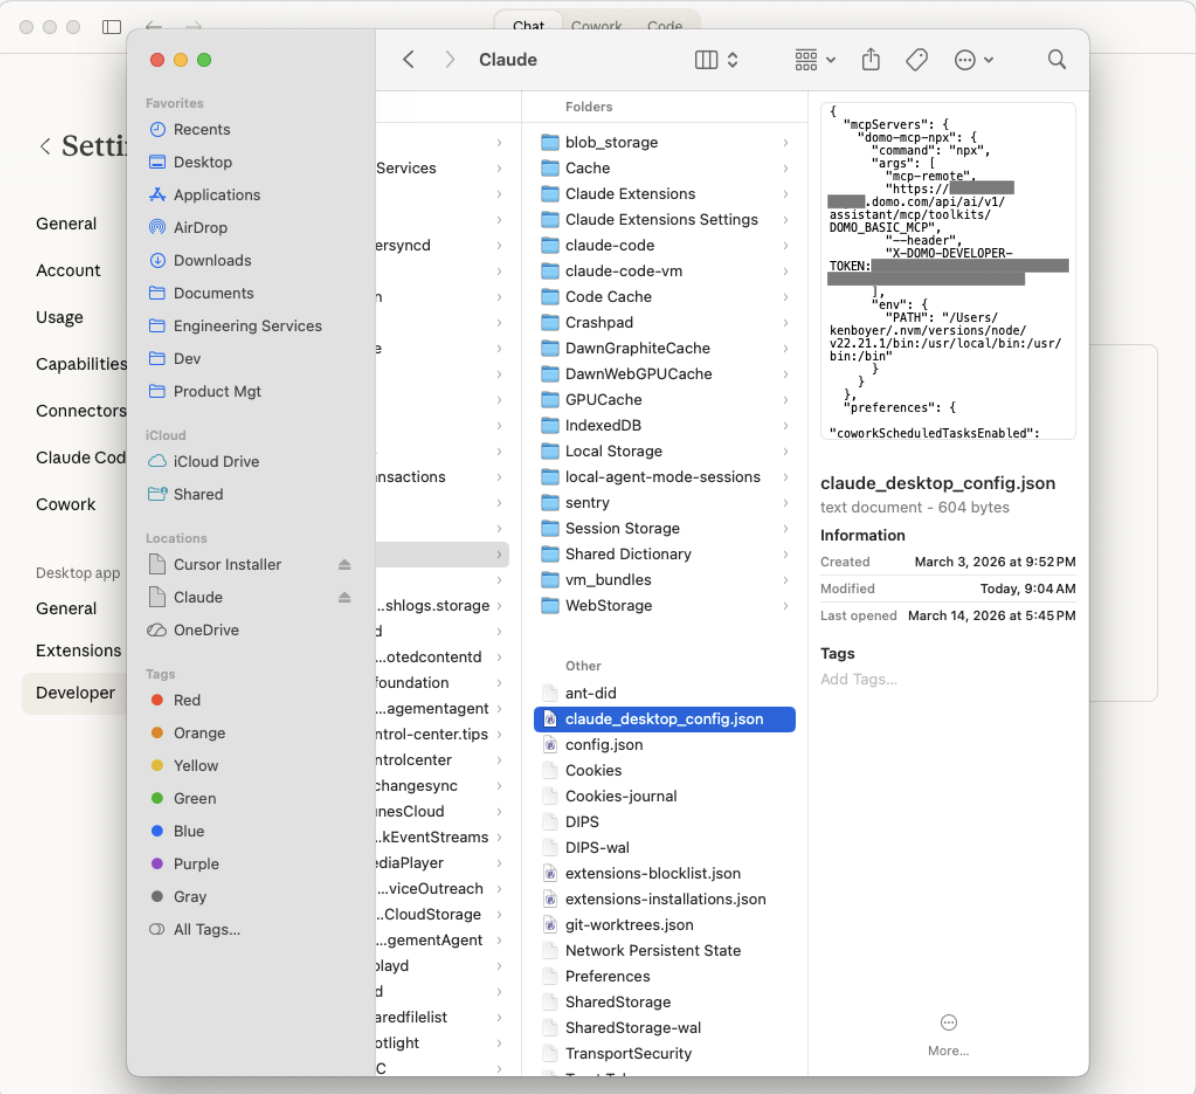Open Usage settings in Claude window
The height and width of the screenshot is (1094, 1196).
click(59, 317)
